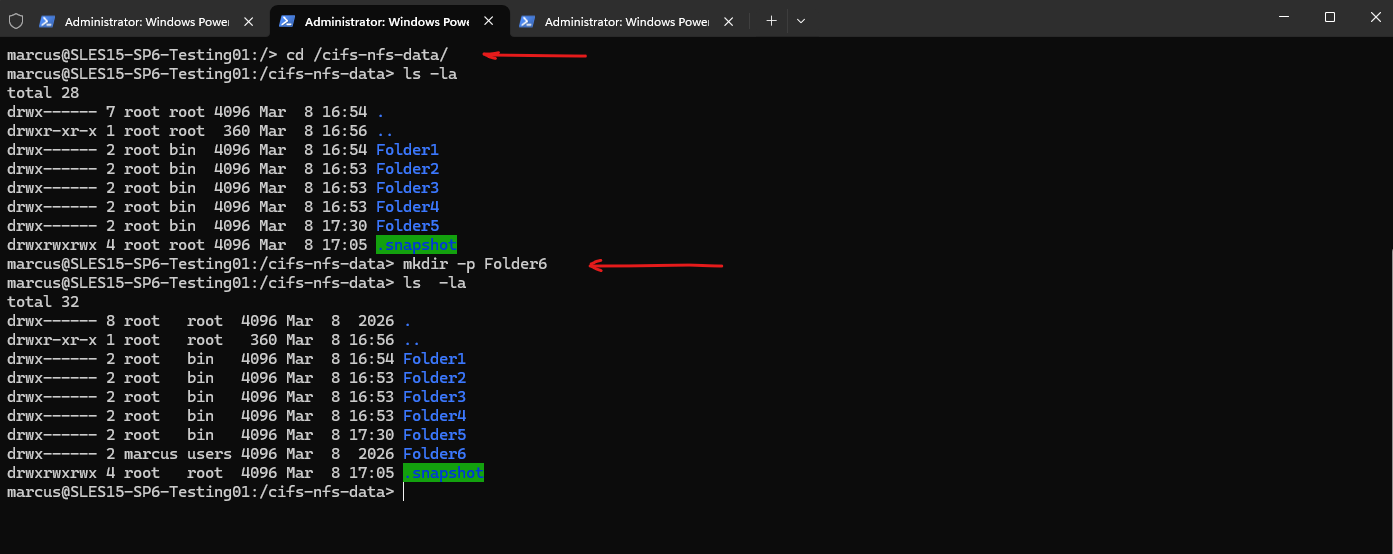
Task: Click the '17:30' timestamp beside the first Folder5
Action: [345, 226]
